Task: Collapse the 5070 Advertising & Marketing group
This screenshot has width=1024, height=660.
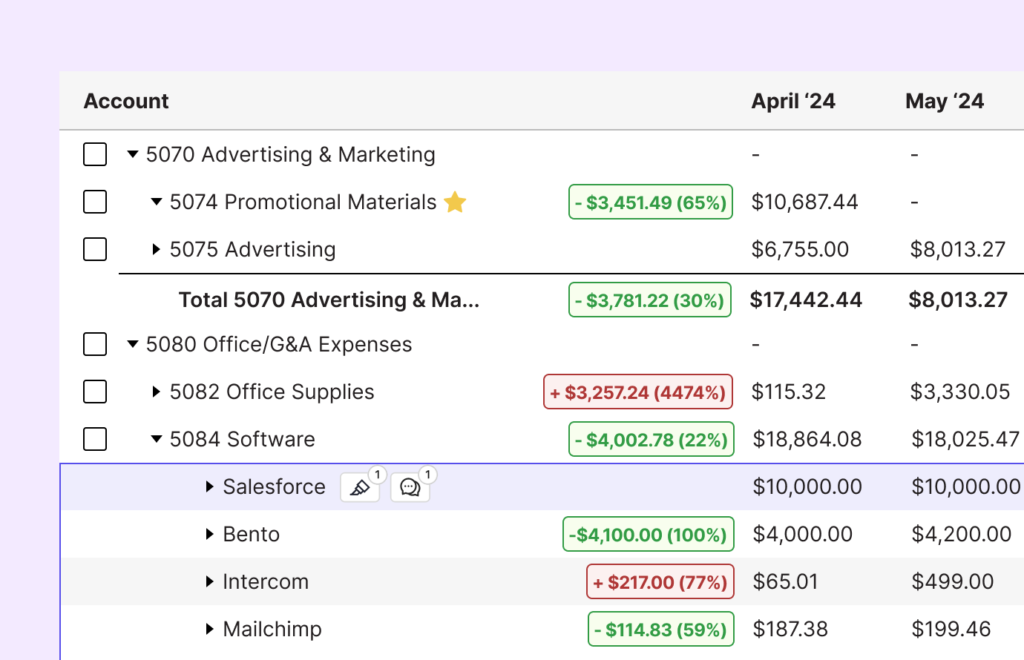Action: coord(132,155)
